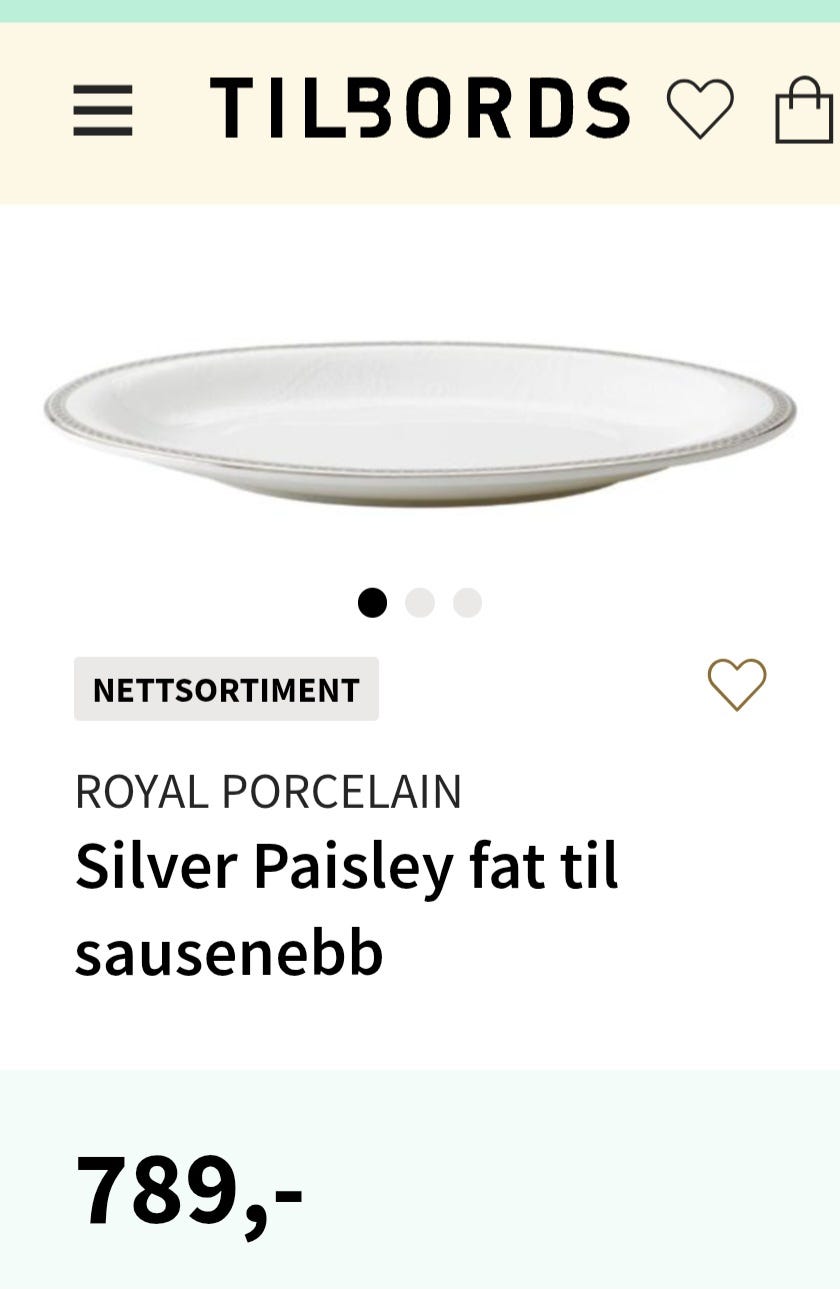Go to homepage via TILBORDS logo

click(x=419, y=108)
